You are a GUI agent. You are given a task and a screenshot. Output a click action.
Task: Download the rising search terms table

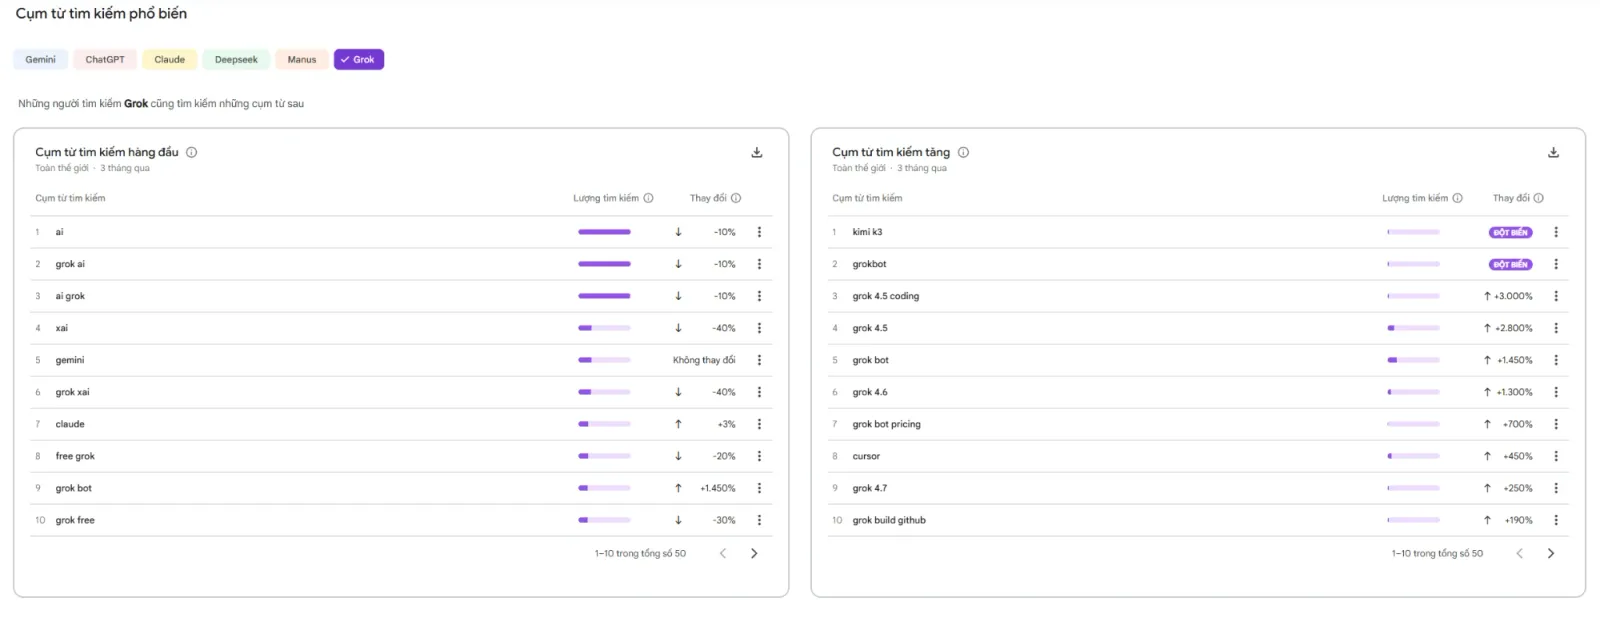(x=1553, y=153)
